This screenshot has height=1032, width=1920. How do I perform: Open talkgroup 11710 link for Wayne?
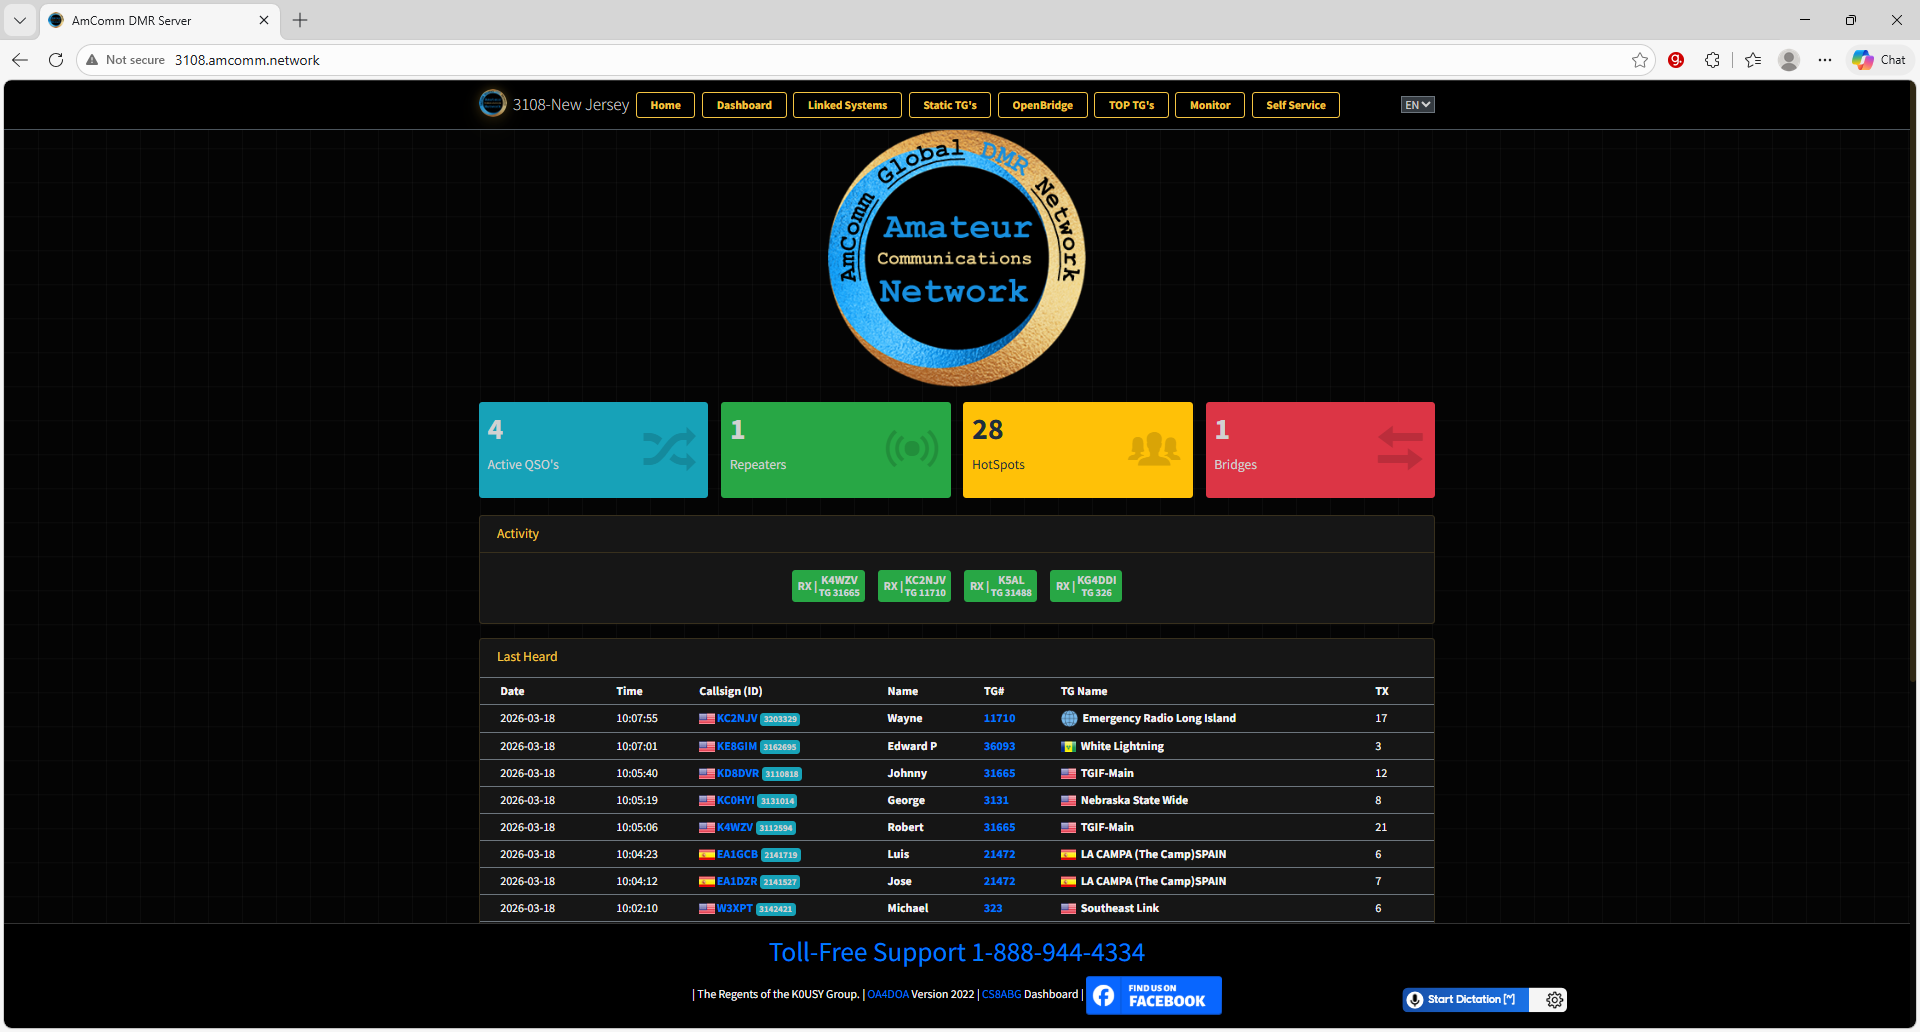tap(999, 718)
